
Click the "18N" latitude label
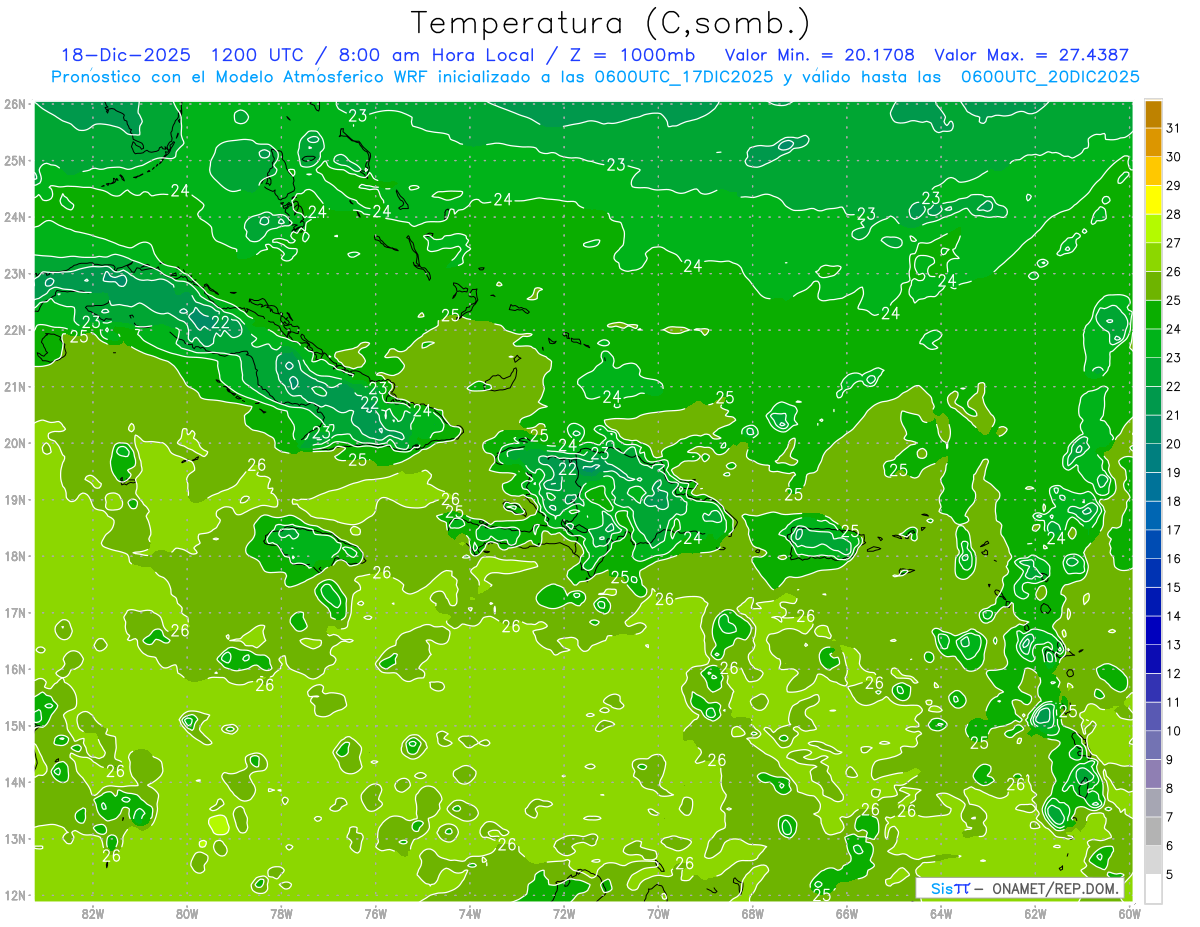(15, 556)
